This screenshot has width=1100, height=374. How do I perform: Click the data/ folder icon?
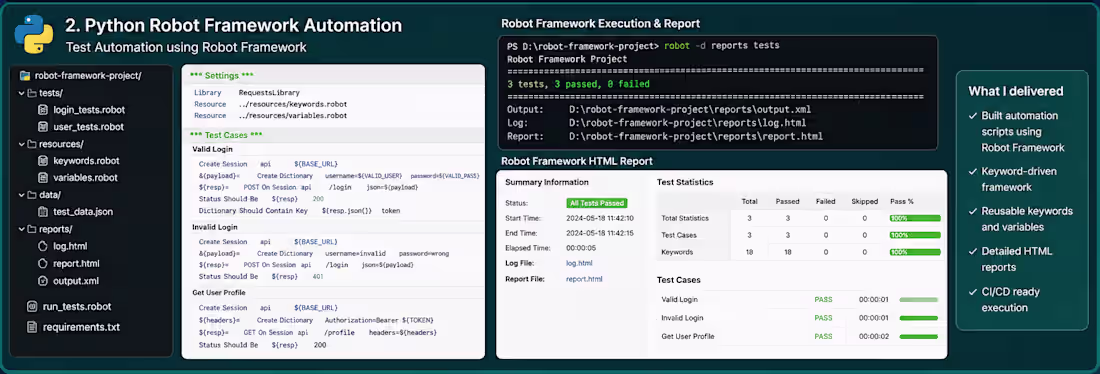click(32, 194)
